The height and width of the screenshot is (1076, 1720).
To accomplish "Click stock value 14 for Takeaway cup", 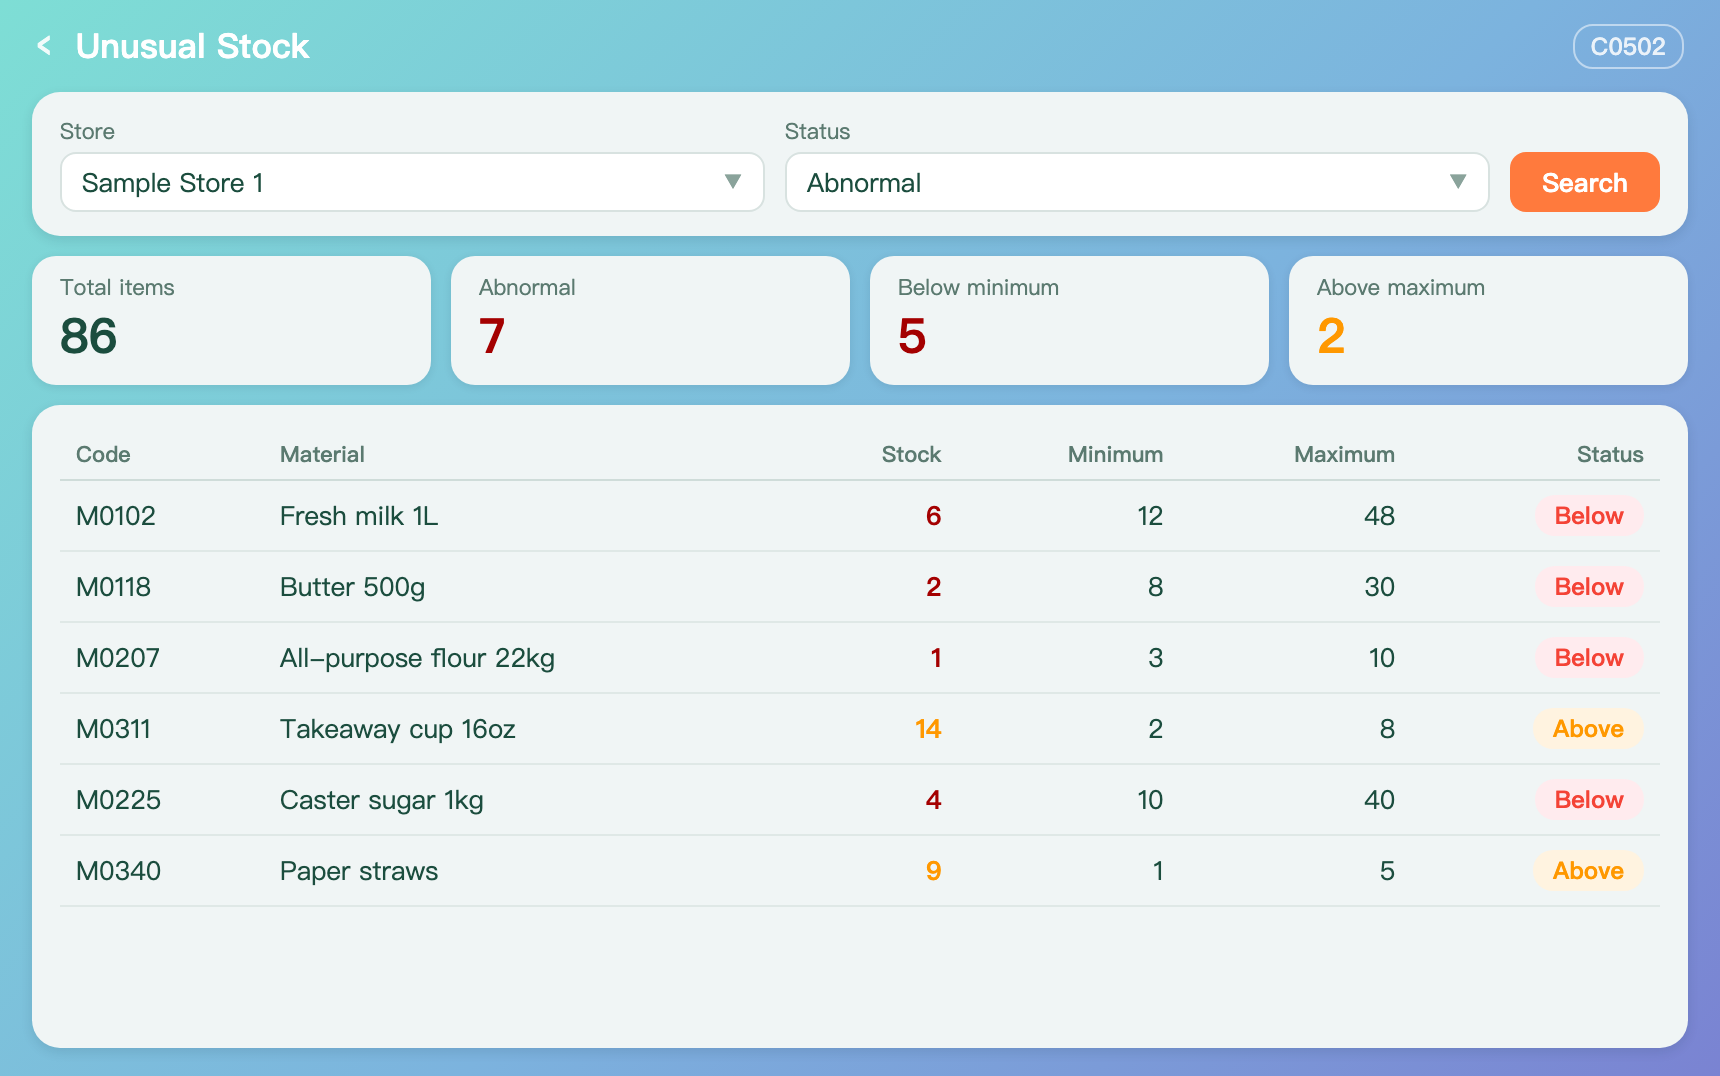I will coord(928,729).
